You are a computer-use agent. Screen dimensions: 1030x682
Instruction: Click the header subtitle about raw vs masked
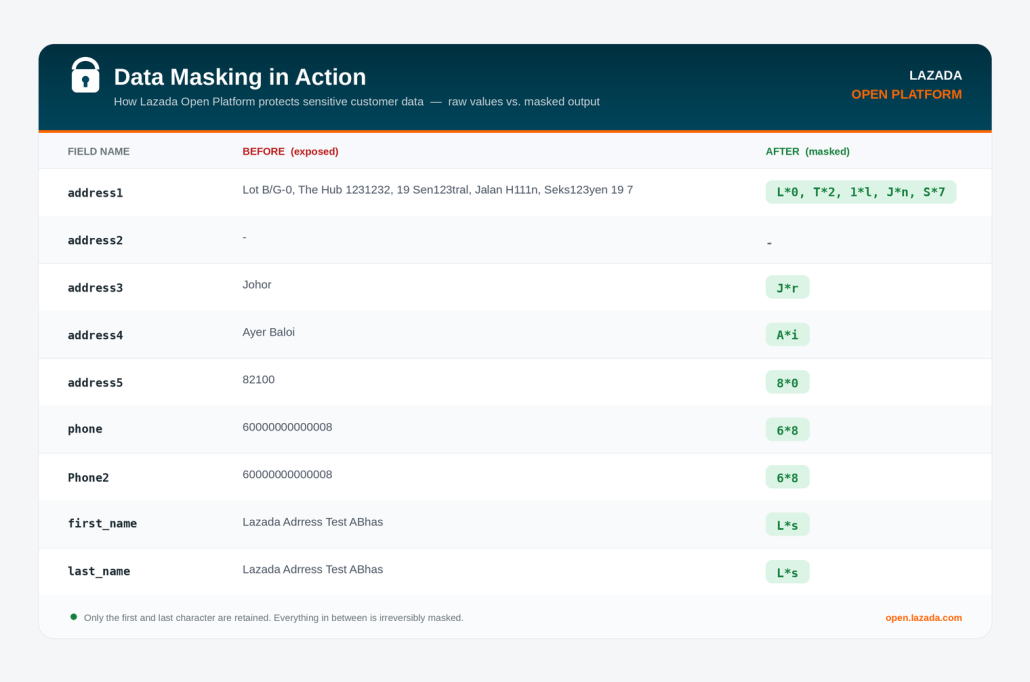point(357,102)
